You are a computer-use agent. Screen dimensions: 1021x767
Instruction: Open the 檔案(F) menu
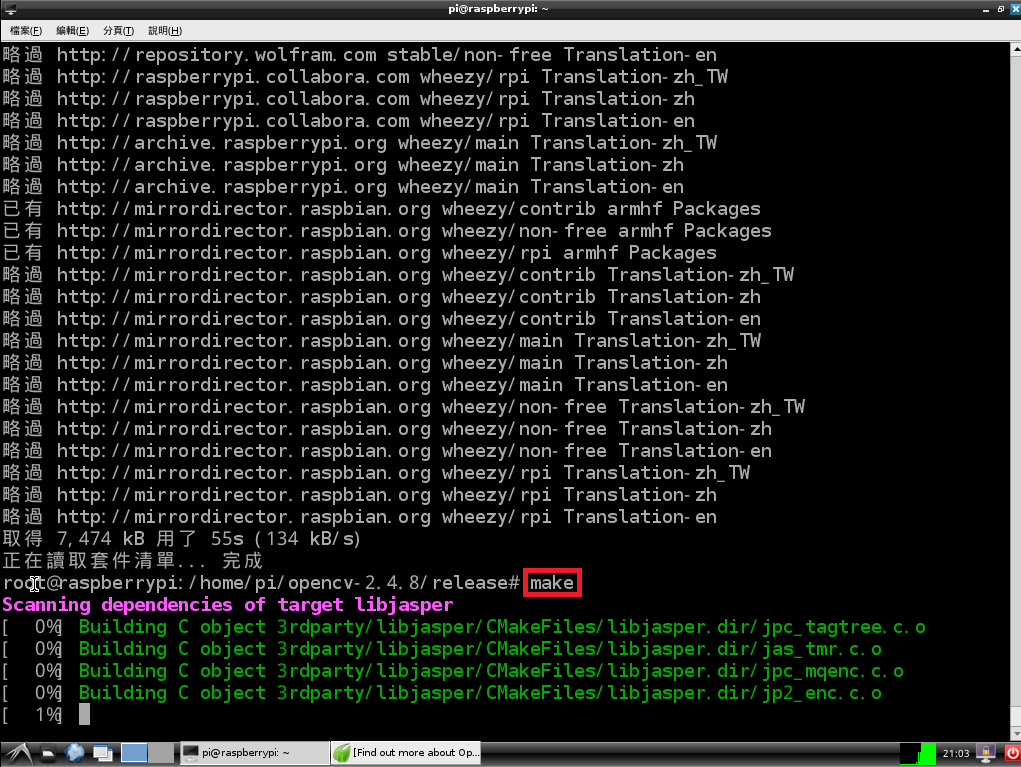(26, 31)
